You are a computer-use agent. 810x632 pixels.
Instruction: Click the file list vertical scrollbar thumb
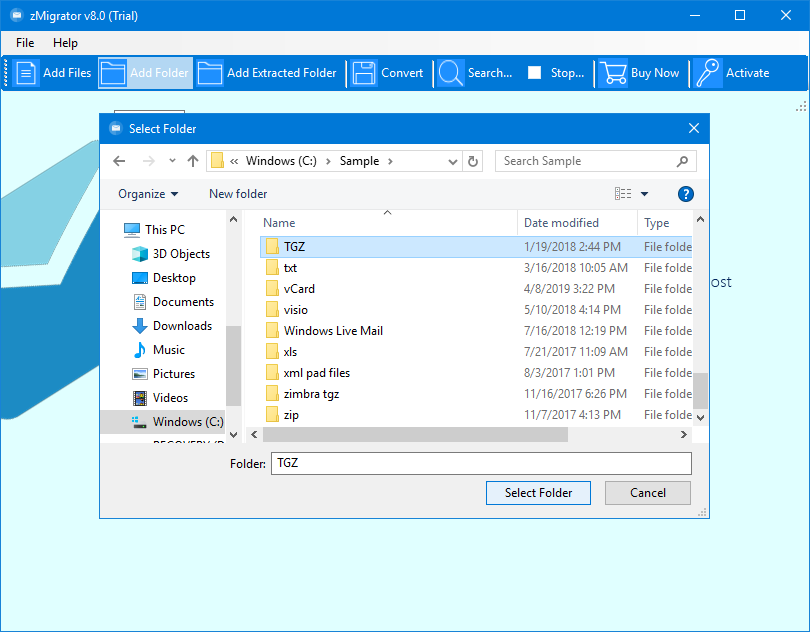coord(700,391)
